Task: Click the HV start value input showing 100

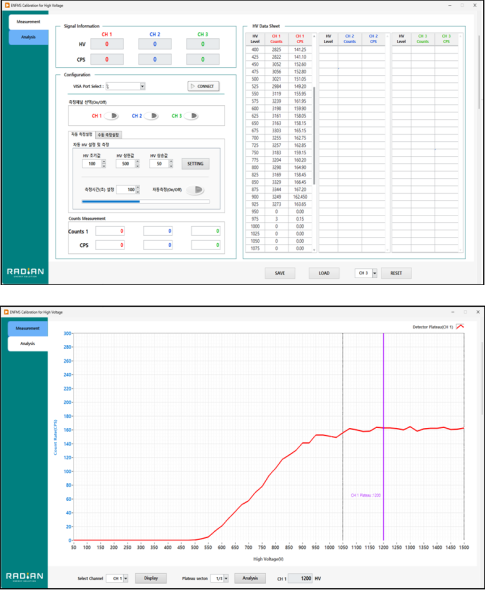Action: pyautogui.click(x=92, y=164)
